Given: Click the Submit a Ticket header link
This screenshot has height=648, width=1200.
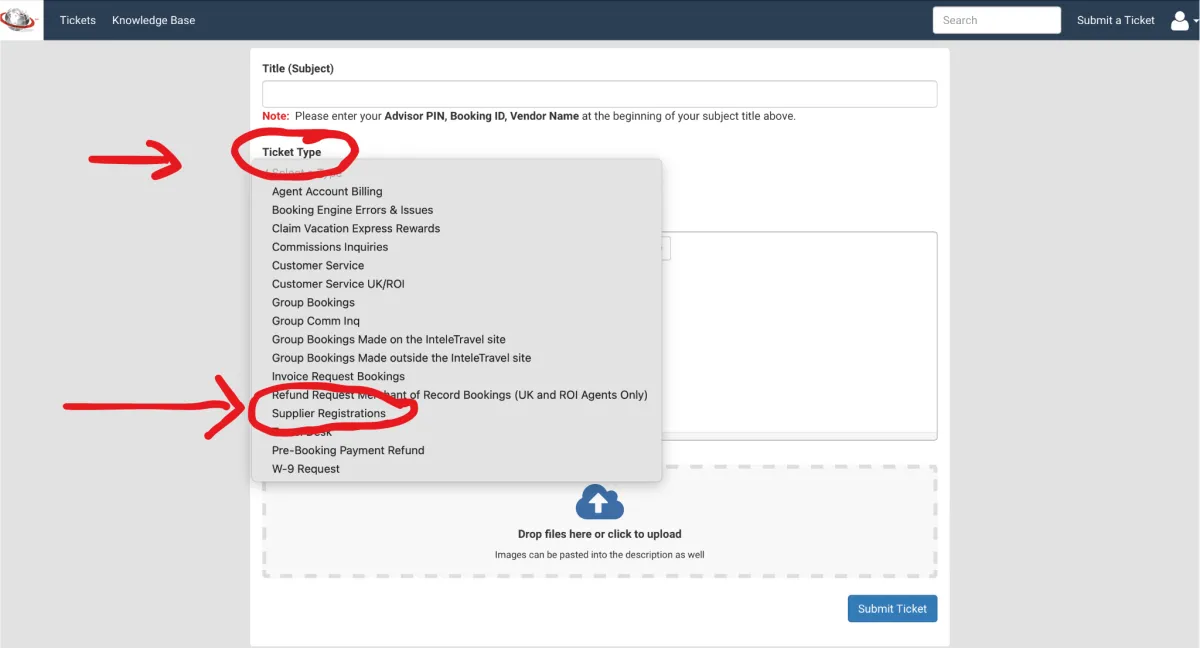Looking at the screenshot, I should [x=1116, y=20].
